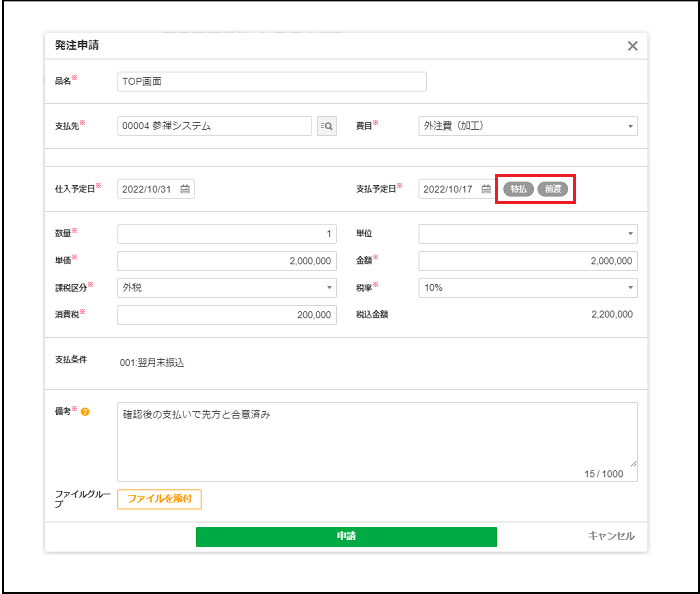Image resolution: width=700 pixels, height=594 pixels.
Task: Click the 消費税 field showing 200,000
Action: (227, 315)
